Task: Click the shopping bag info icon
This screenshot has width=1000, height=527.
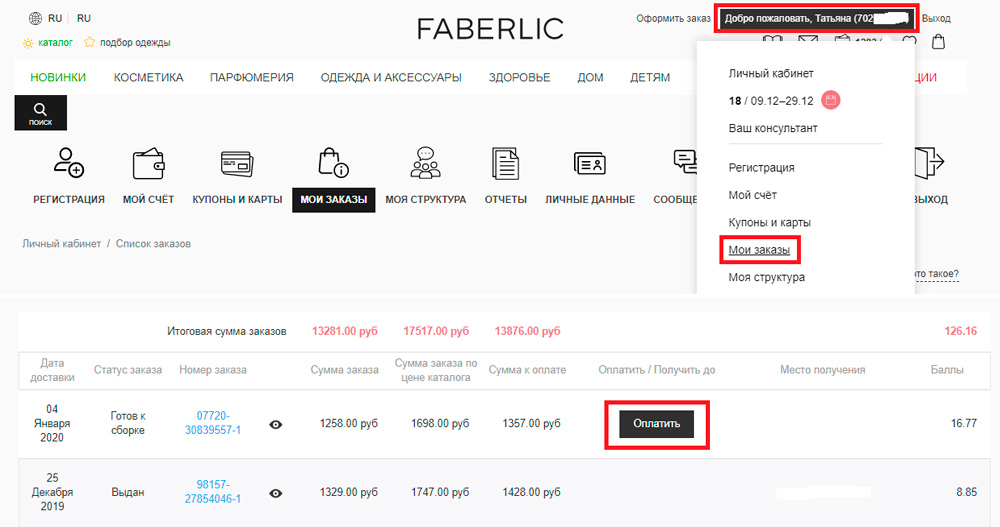Action: tap(333, 163)
